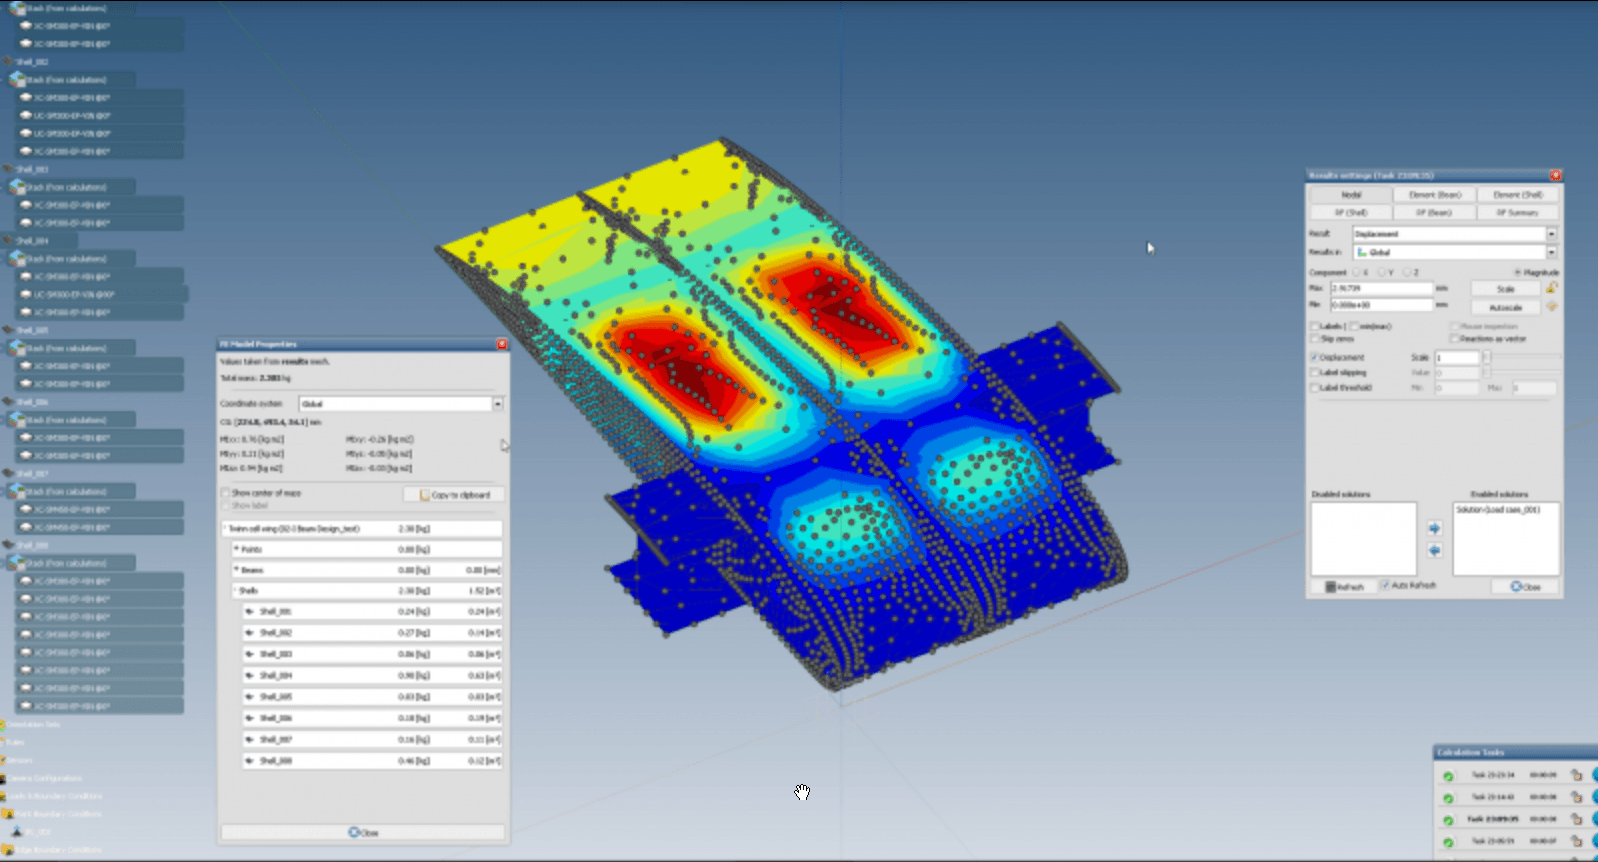Switch to the Nodal tab
This screenshot has height=862, width=1598.
pyautogui.click(x=1351, y=195)
